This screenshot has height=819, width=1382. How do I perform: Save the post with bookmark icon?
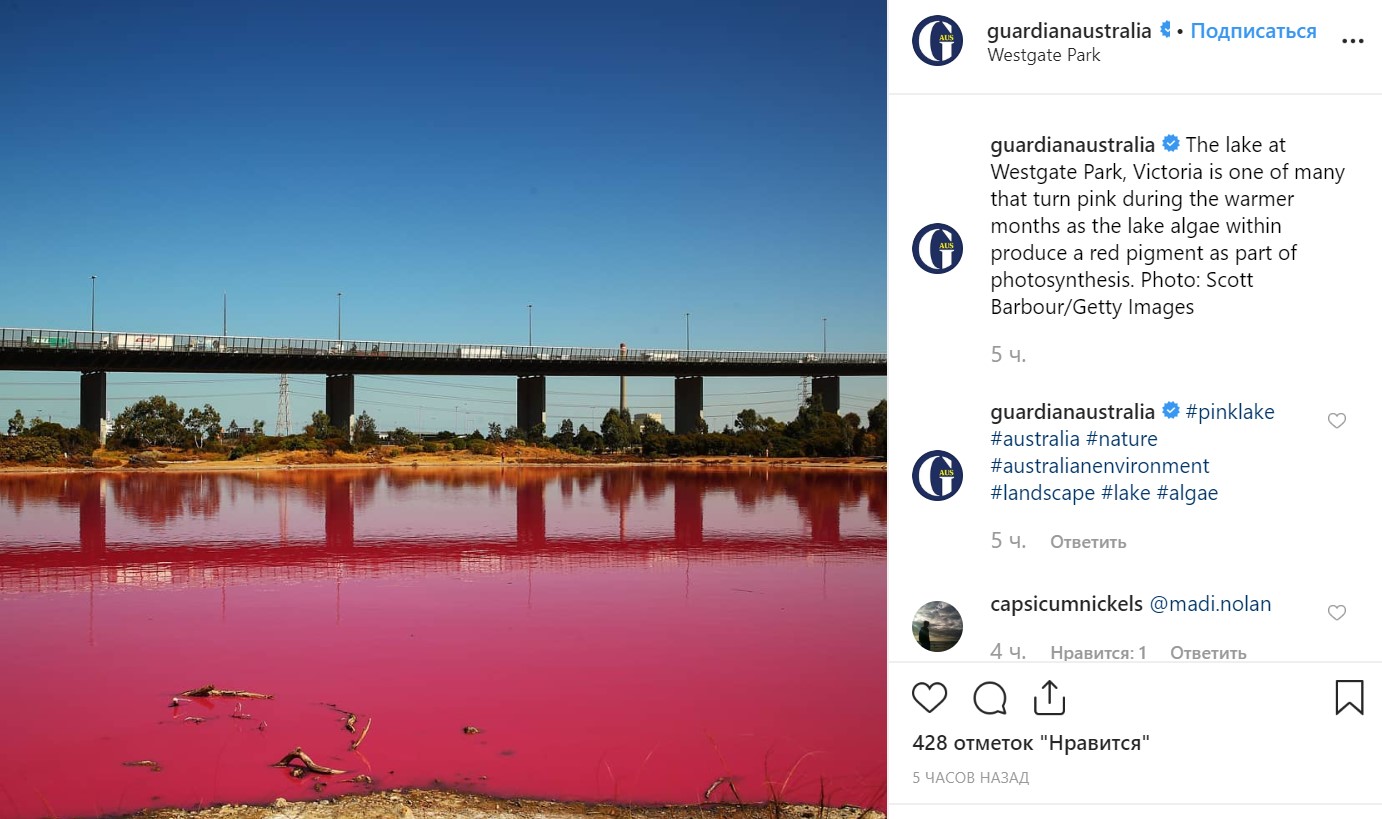coord(1349,697)
